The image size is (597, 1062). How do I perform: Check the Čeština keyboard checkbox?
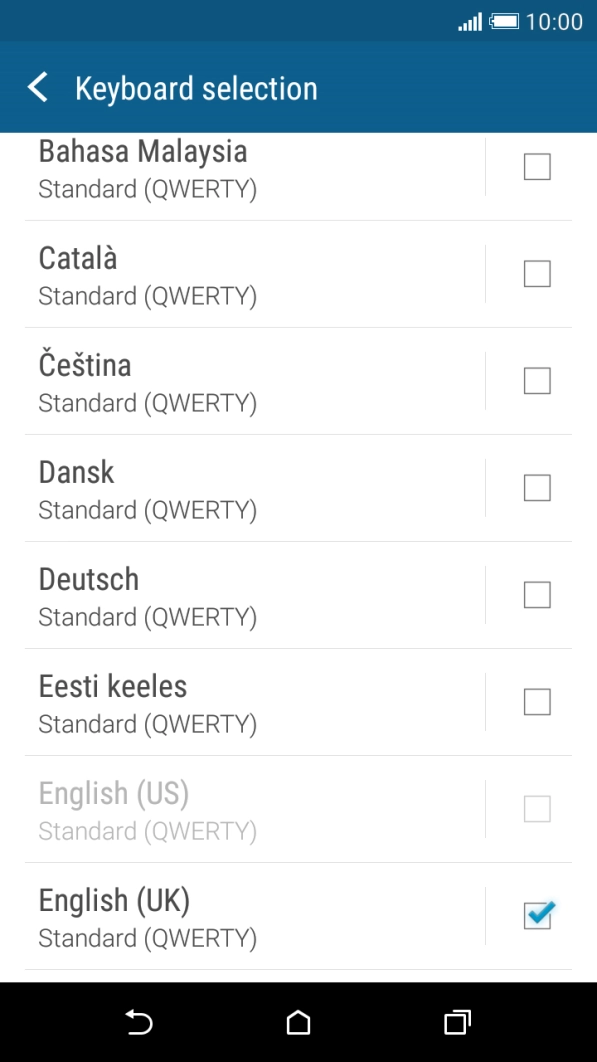point(536,380)
